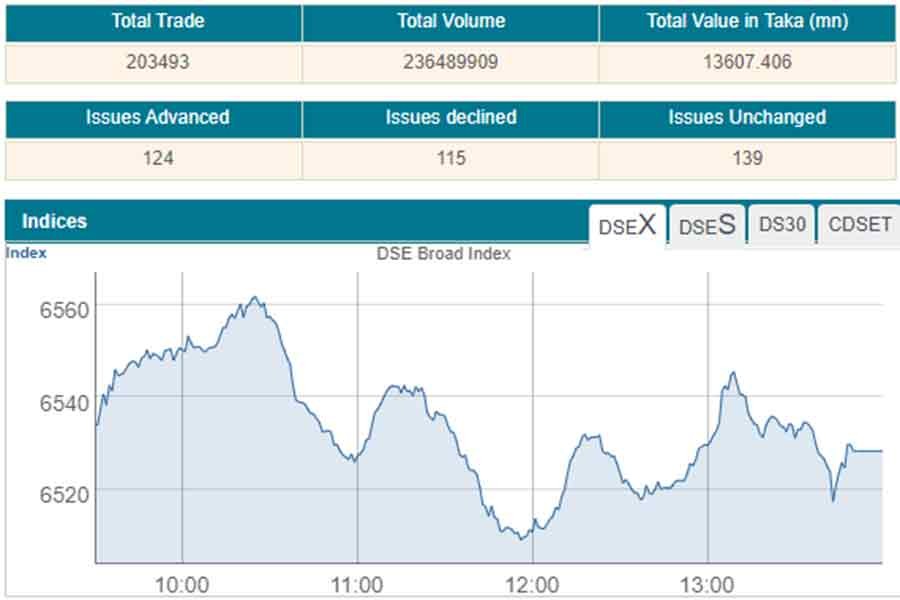The height and width of the screenshot is (600, 900).
Task: Click the Issues Unchanged header cell
Action: click(747, 117)
